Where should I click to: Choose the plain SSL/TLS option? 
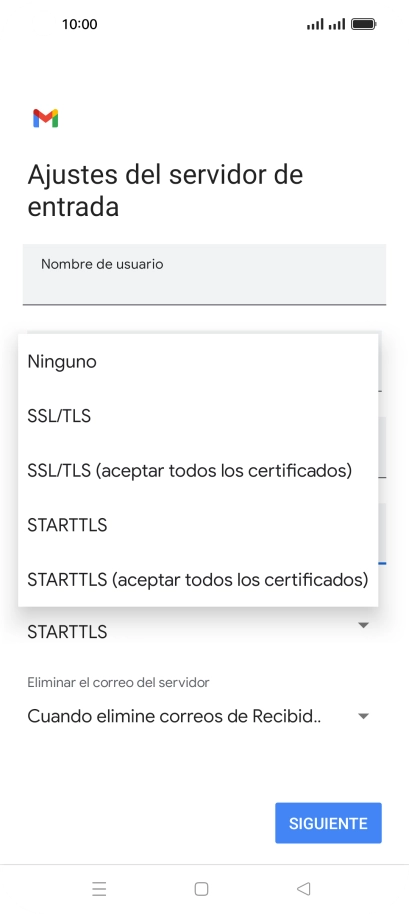[x=198, y=416]
